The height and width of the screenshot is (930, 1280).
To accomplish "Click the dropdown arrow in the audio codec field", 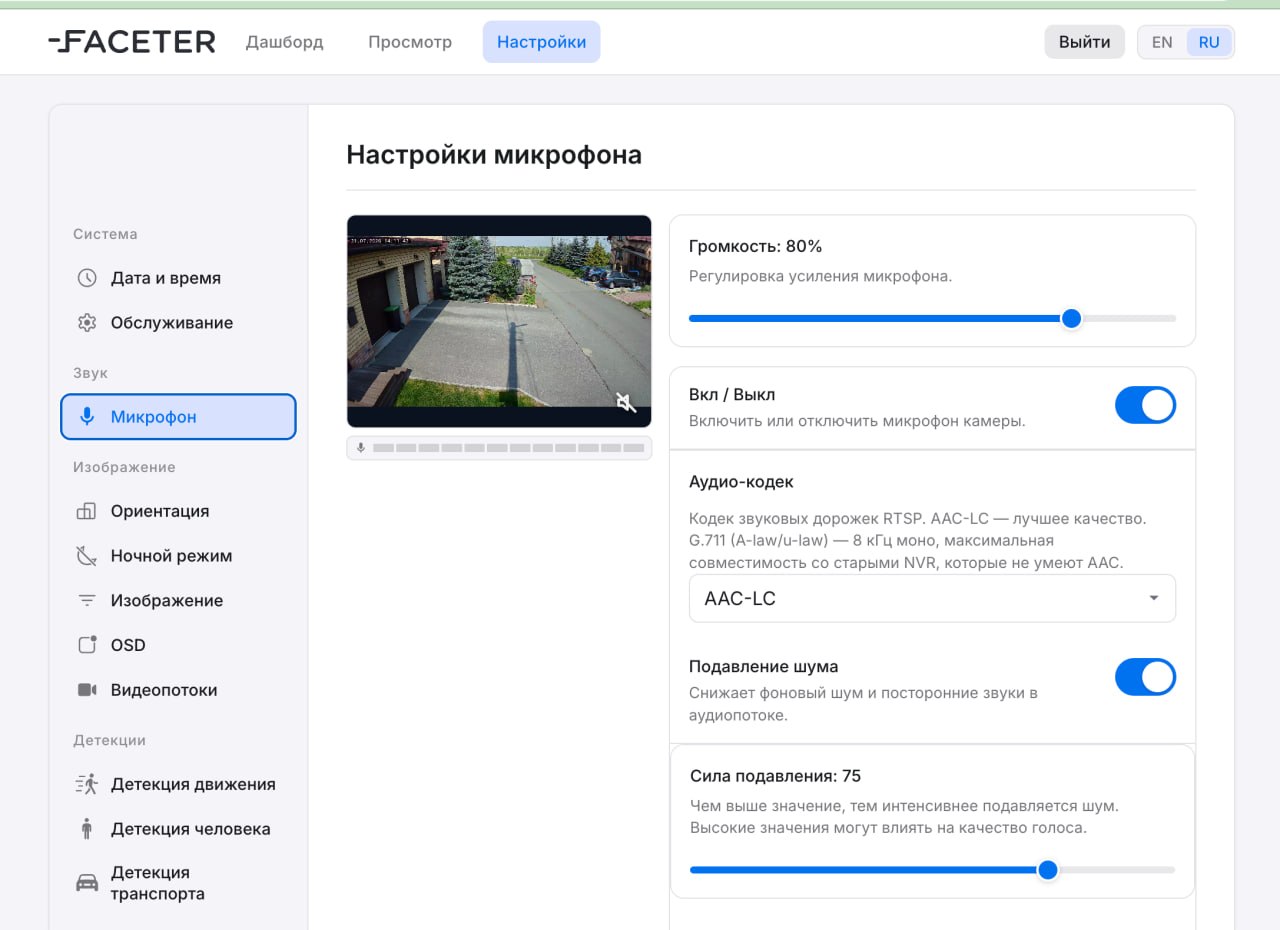I will (1154, 599).
